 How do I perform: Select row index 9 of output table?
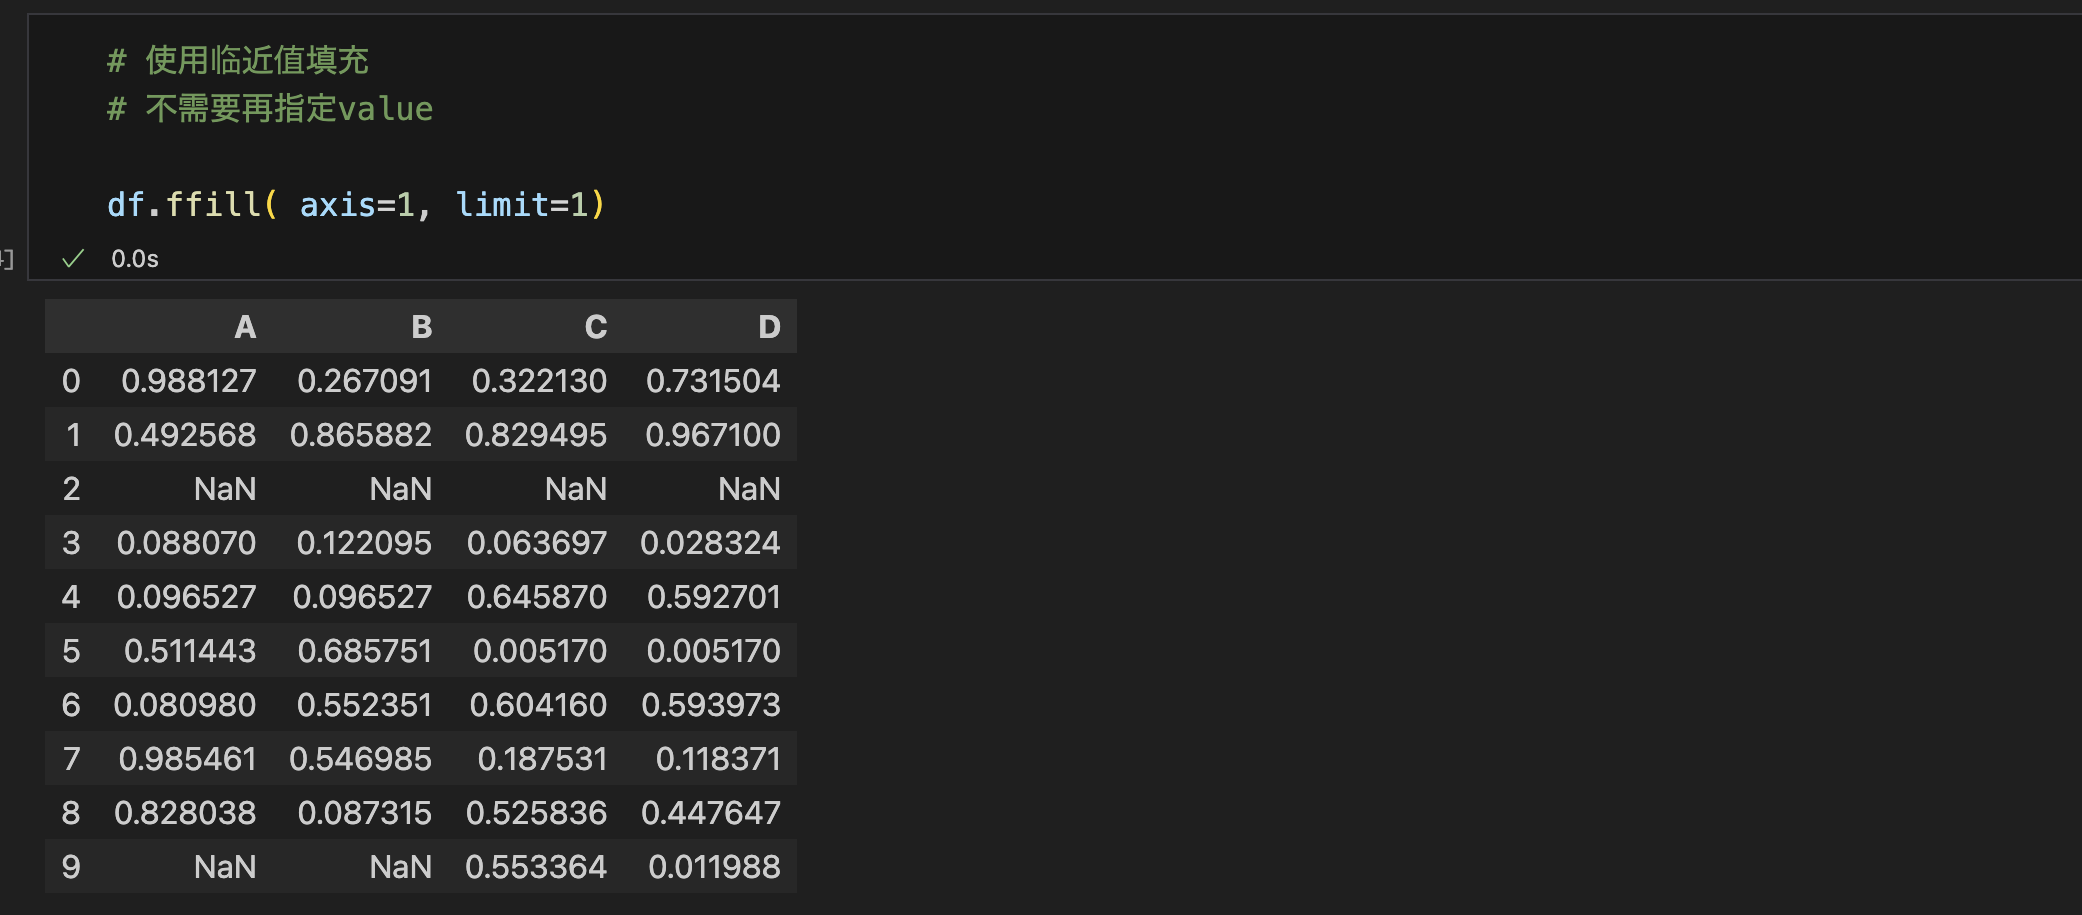coord(71,867)
